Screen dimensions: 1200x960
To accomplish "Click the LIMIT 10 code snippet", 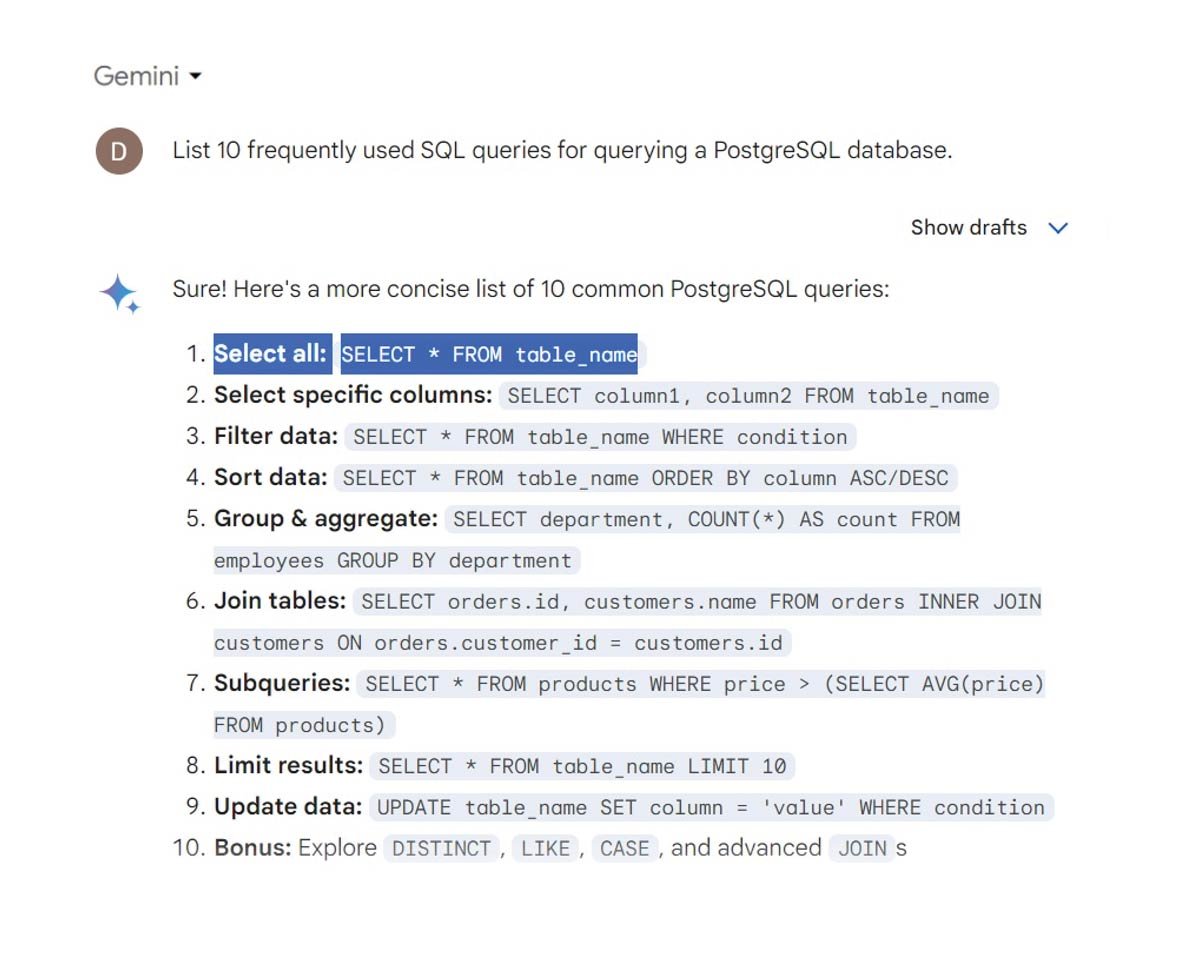I will 582,766.
